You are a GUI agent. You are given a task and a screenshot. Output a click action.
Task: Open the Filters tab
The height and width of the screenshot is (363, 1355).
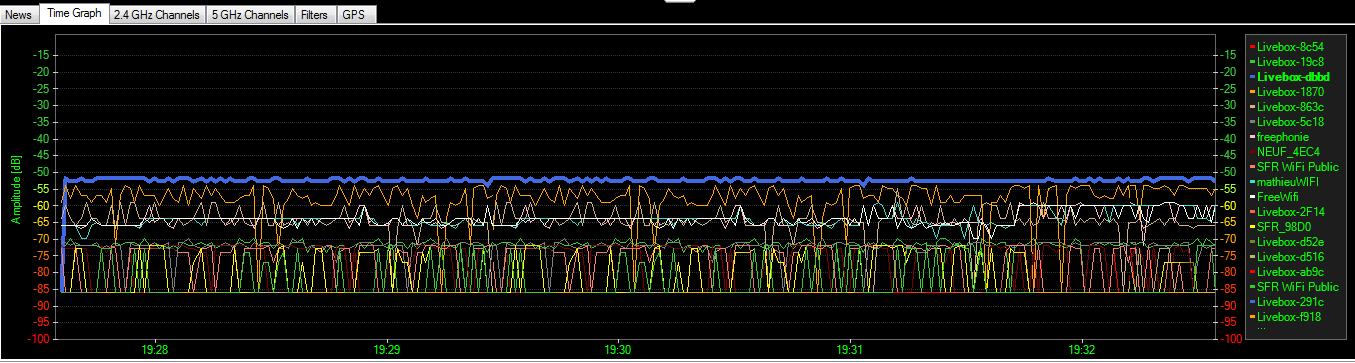(x=315, y=15)
